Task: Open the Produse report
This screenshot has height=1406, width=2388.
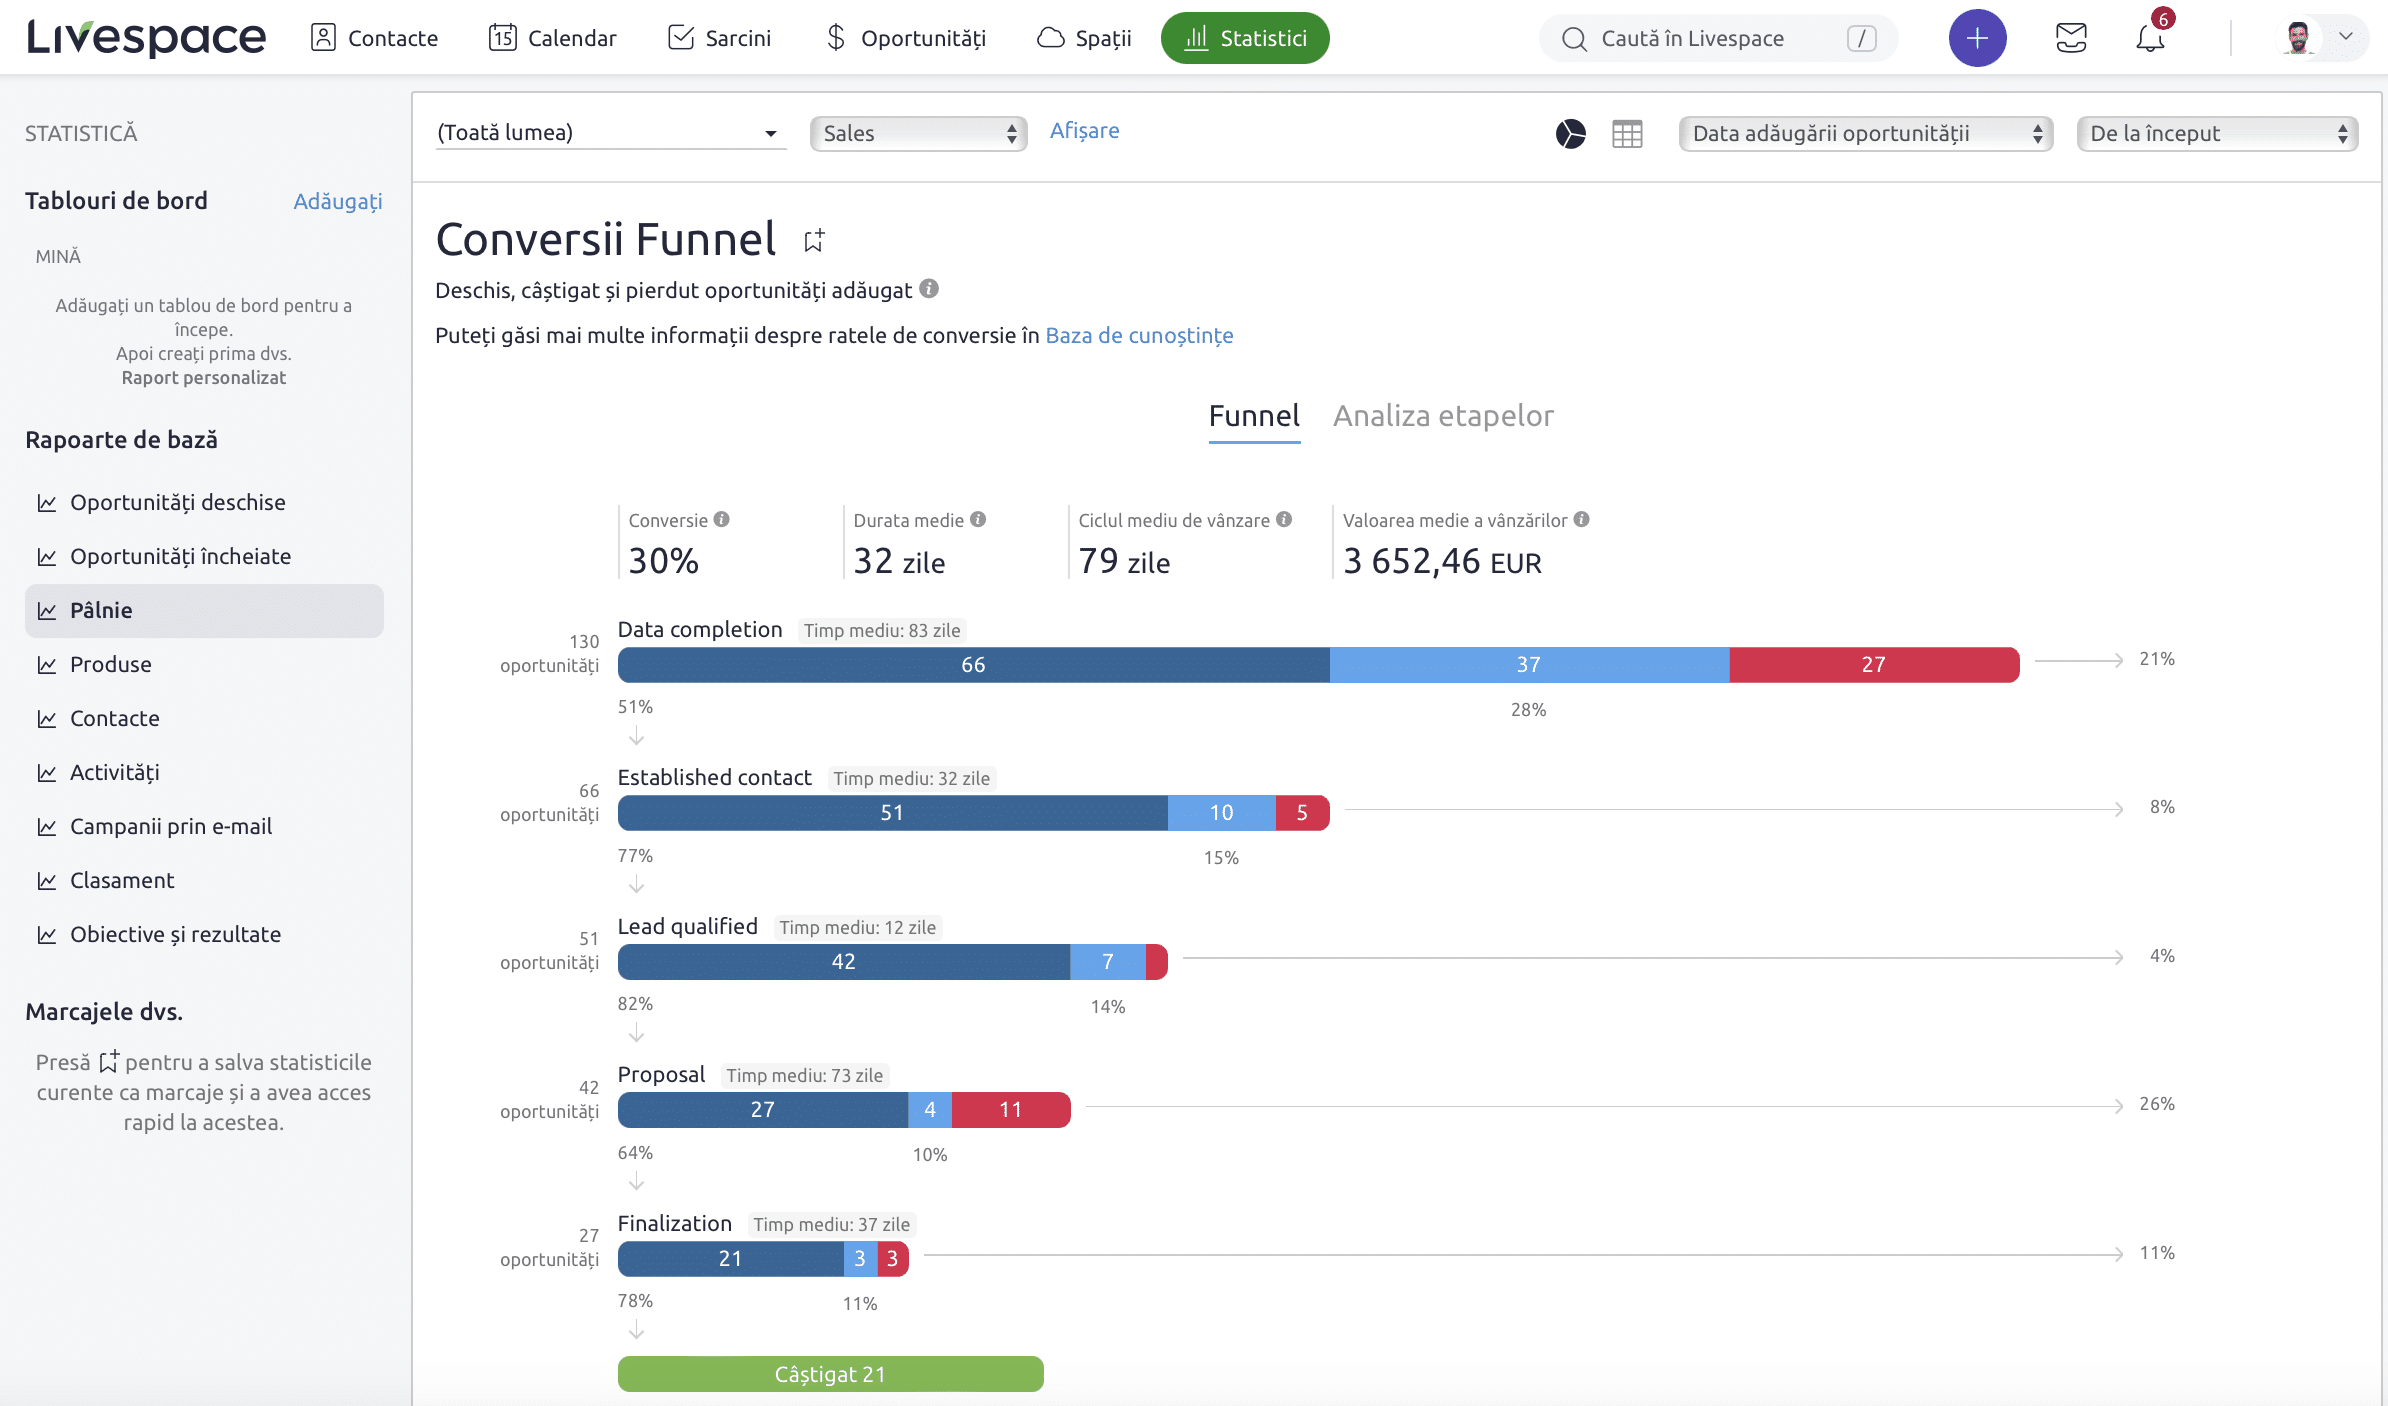Action: pos(204,664)
